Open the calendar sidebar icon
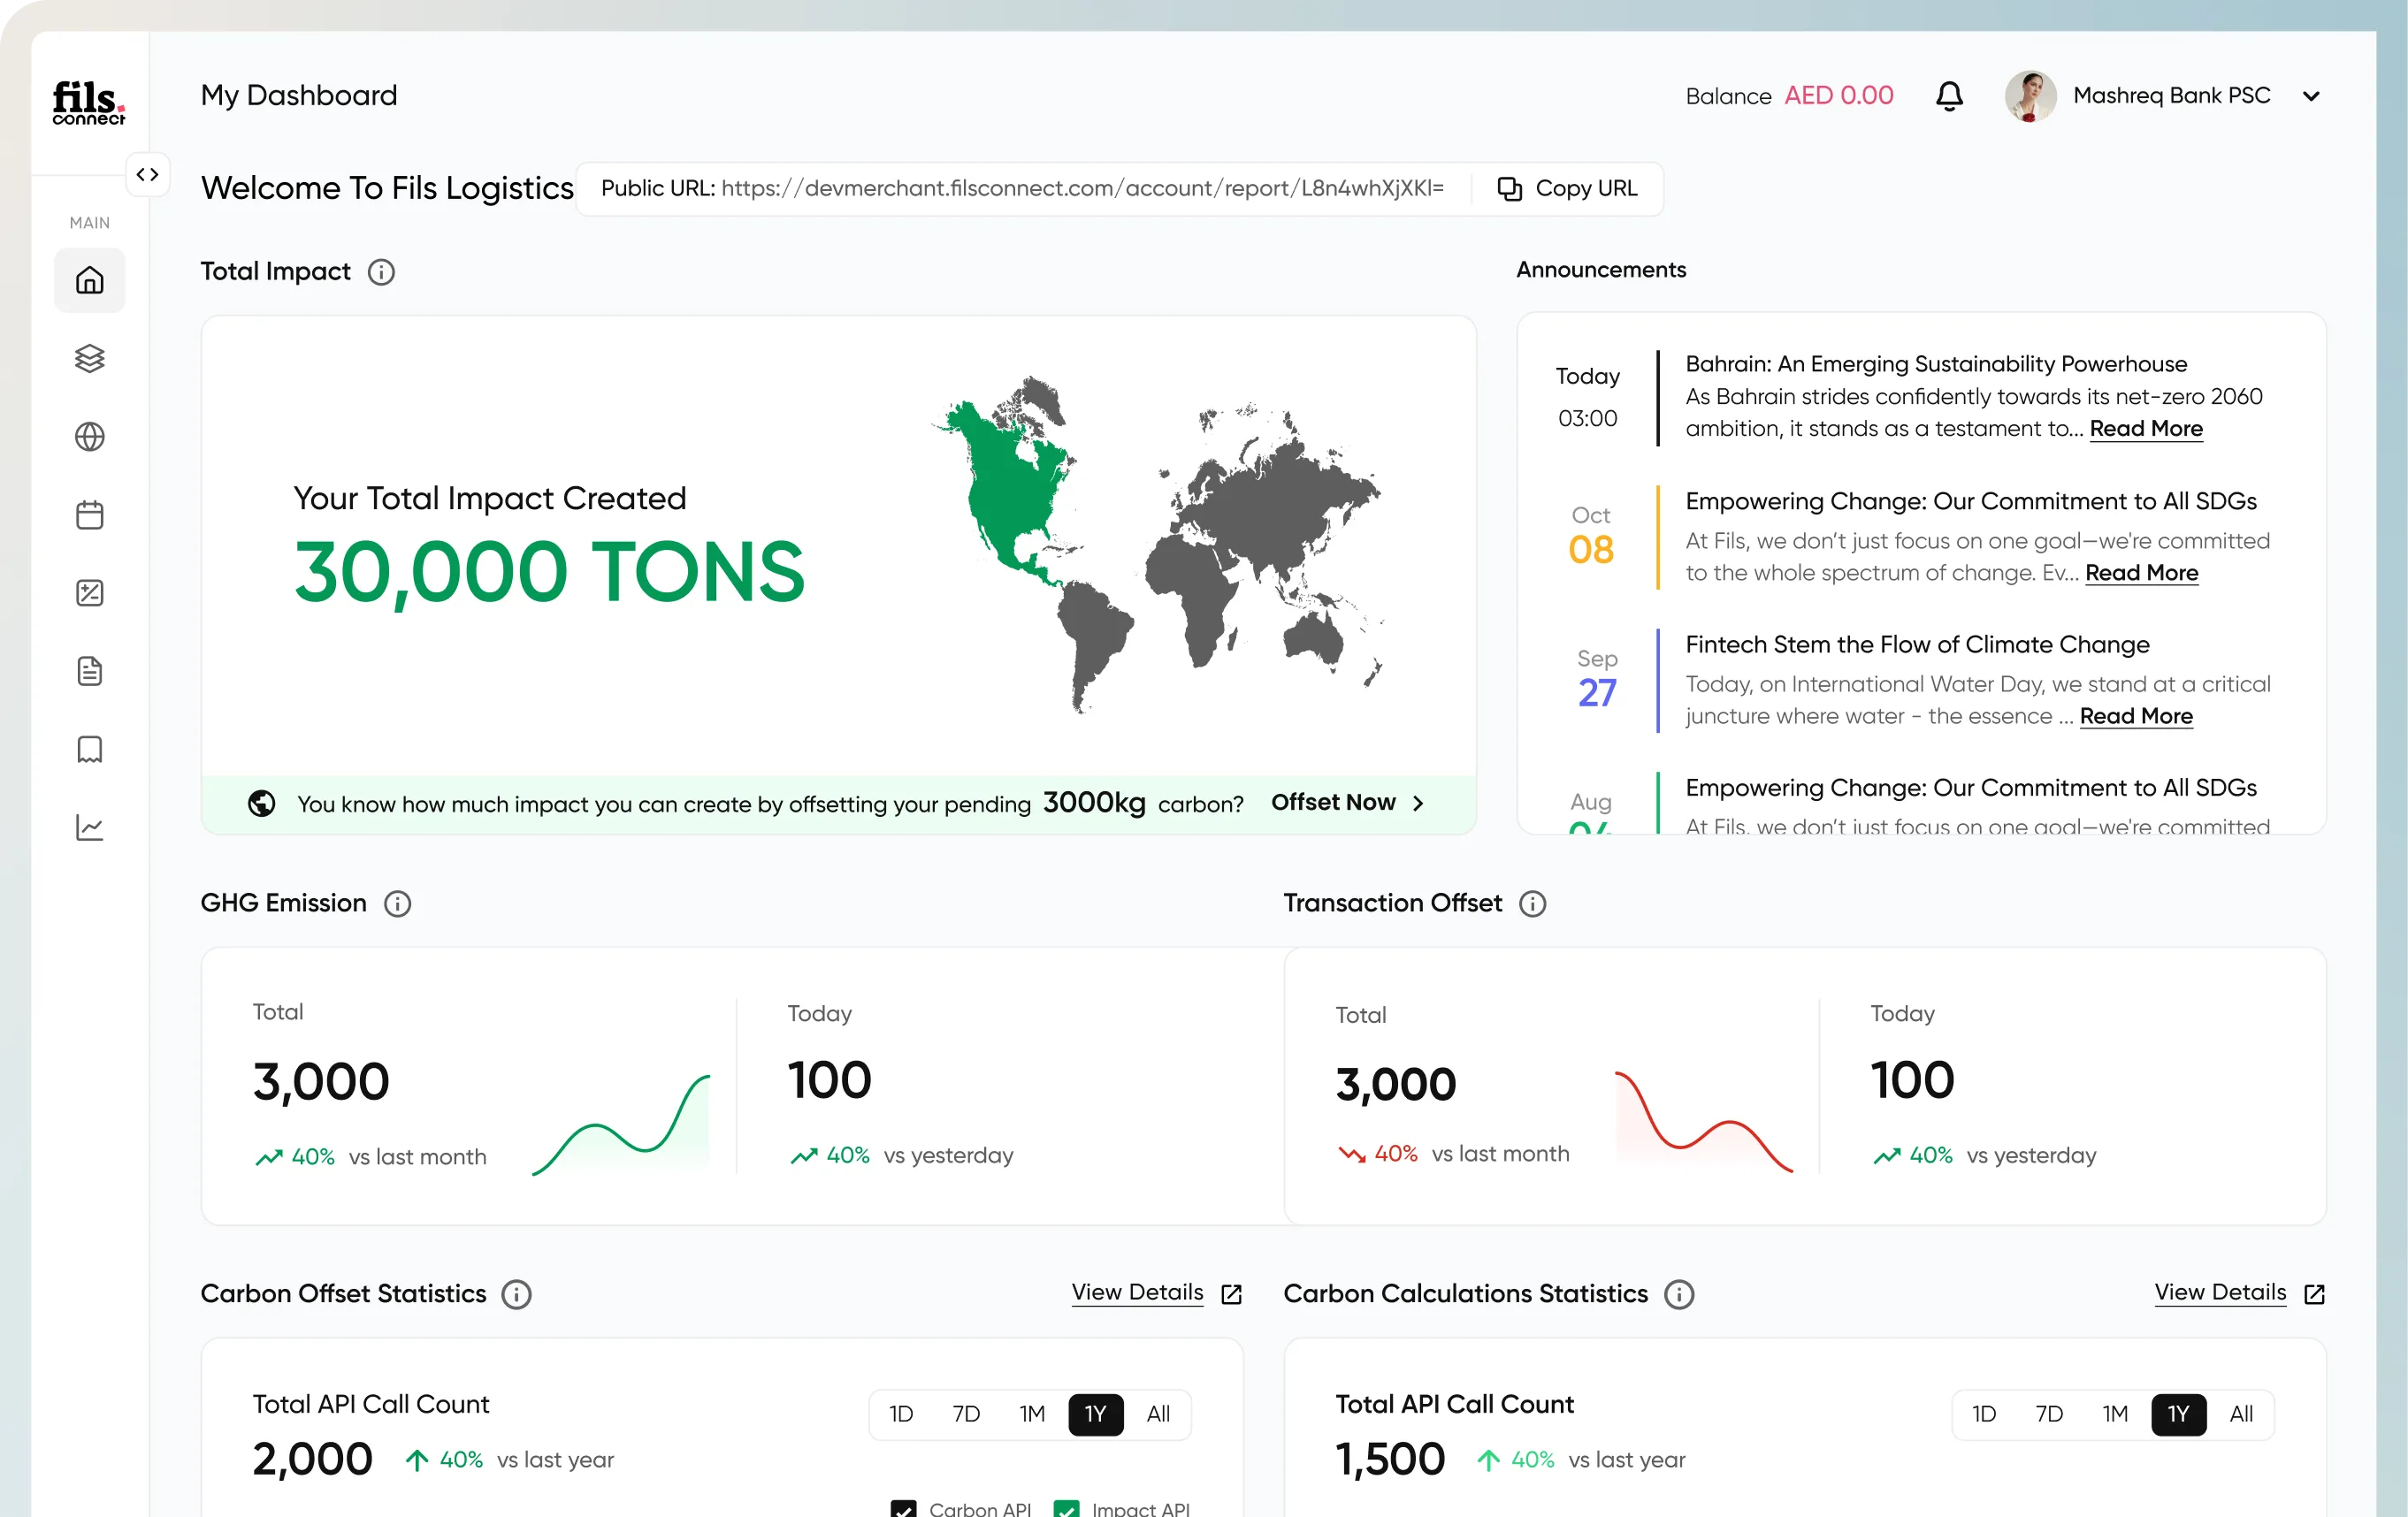Viewport: 2408px width, 1517px height. pyautogui.click(x=89, y=515)
